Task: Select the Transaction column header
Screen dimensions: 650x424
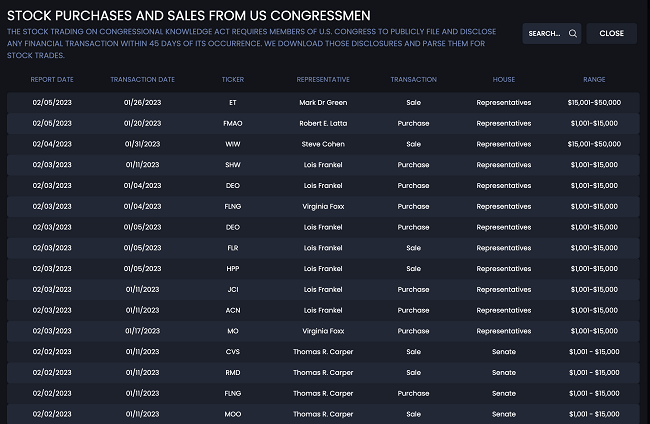Action: [x=413, y=80]
